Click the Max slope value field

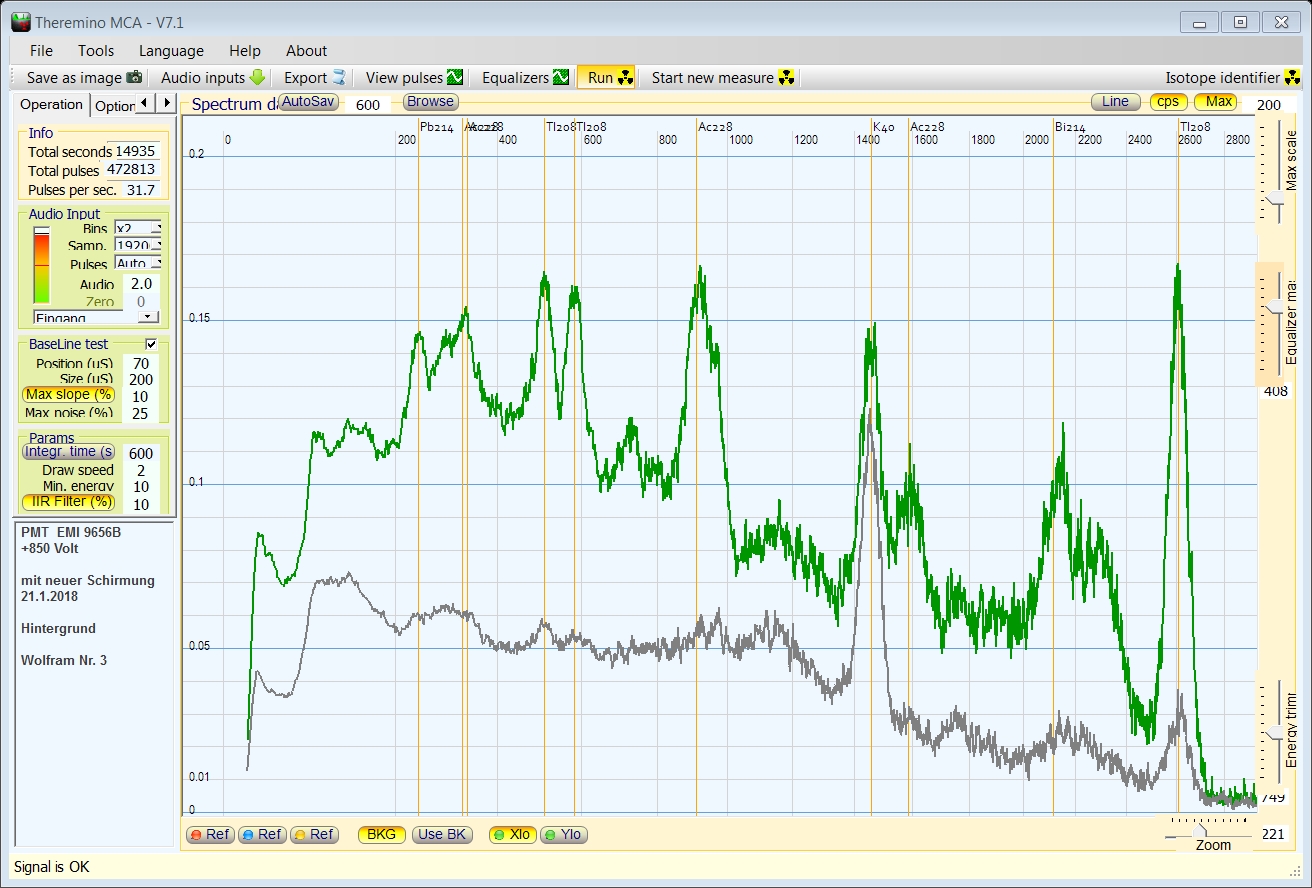[140, 396]
